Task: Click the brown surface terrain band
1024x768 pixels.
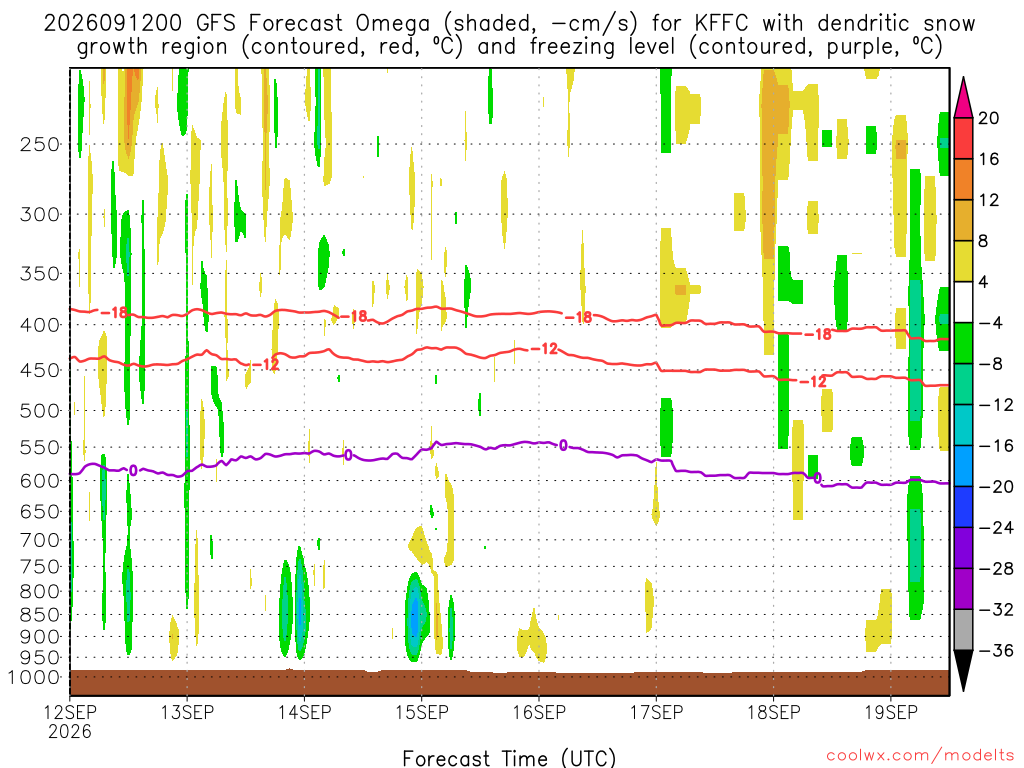Action: click(x=509, y=682)
